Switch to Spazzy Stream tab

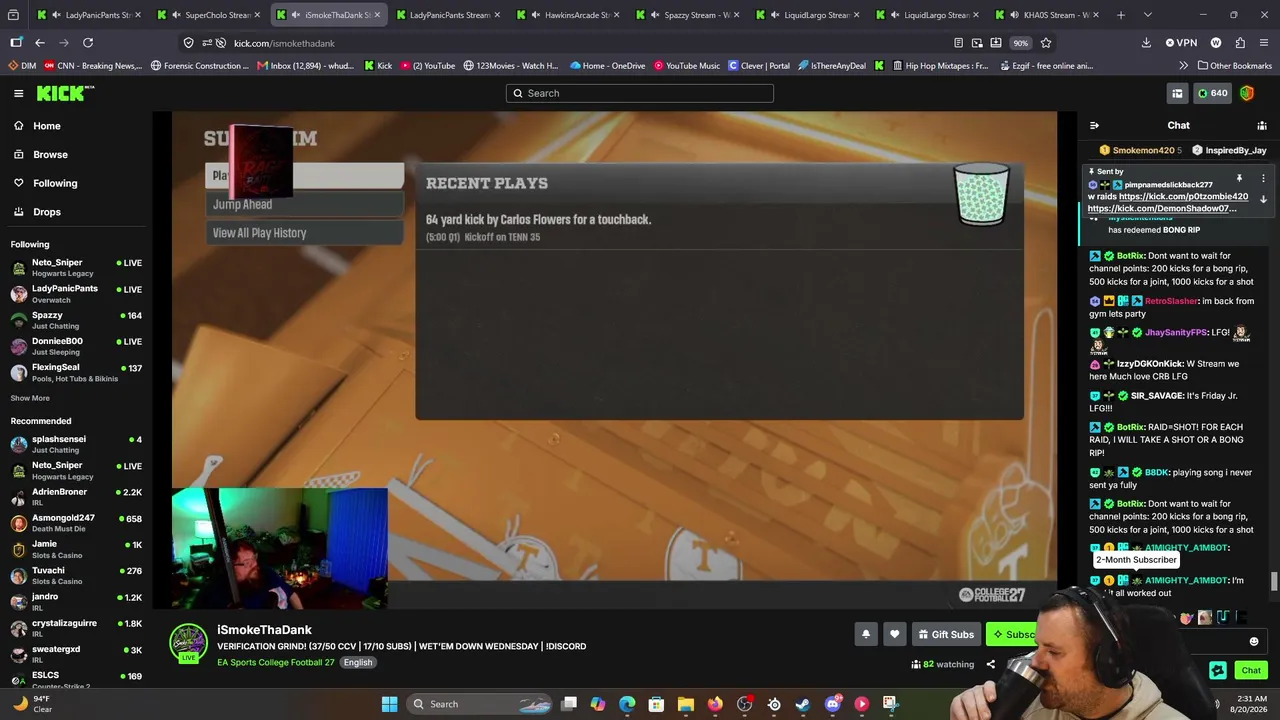coord(690,15)
